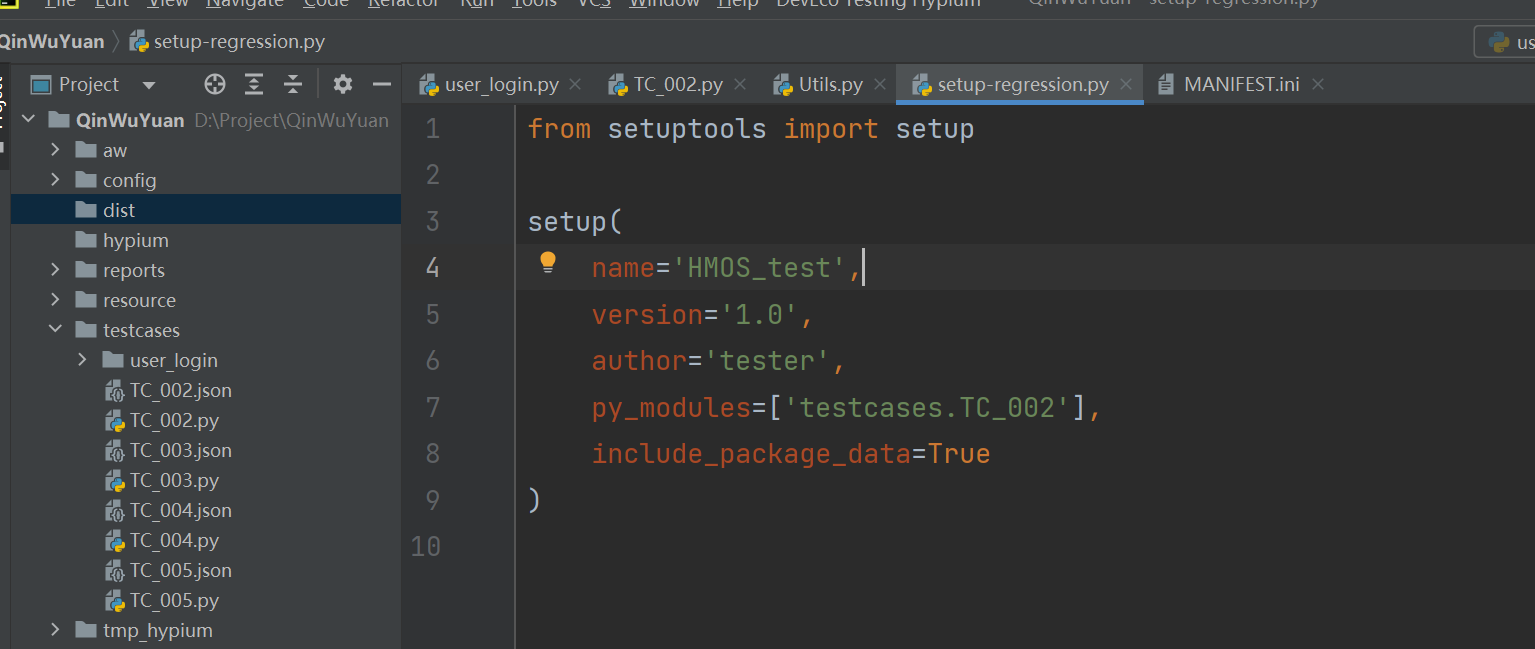Click the Collapse All icon in Project panel

tap(292, 85)
